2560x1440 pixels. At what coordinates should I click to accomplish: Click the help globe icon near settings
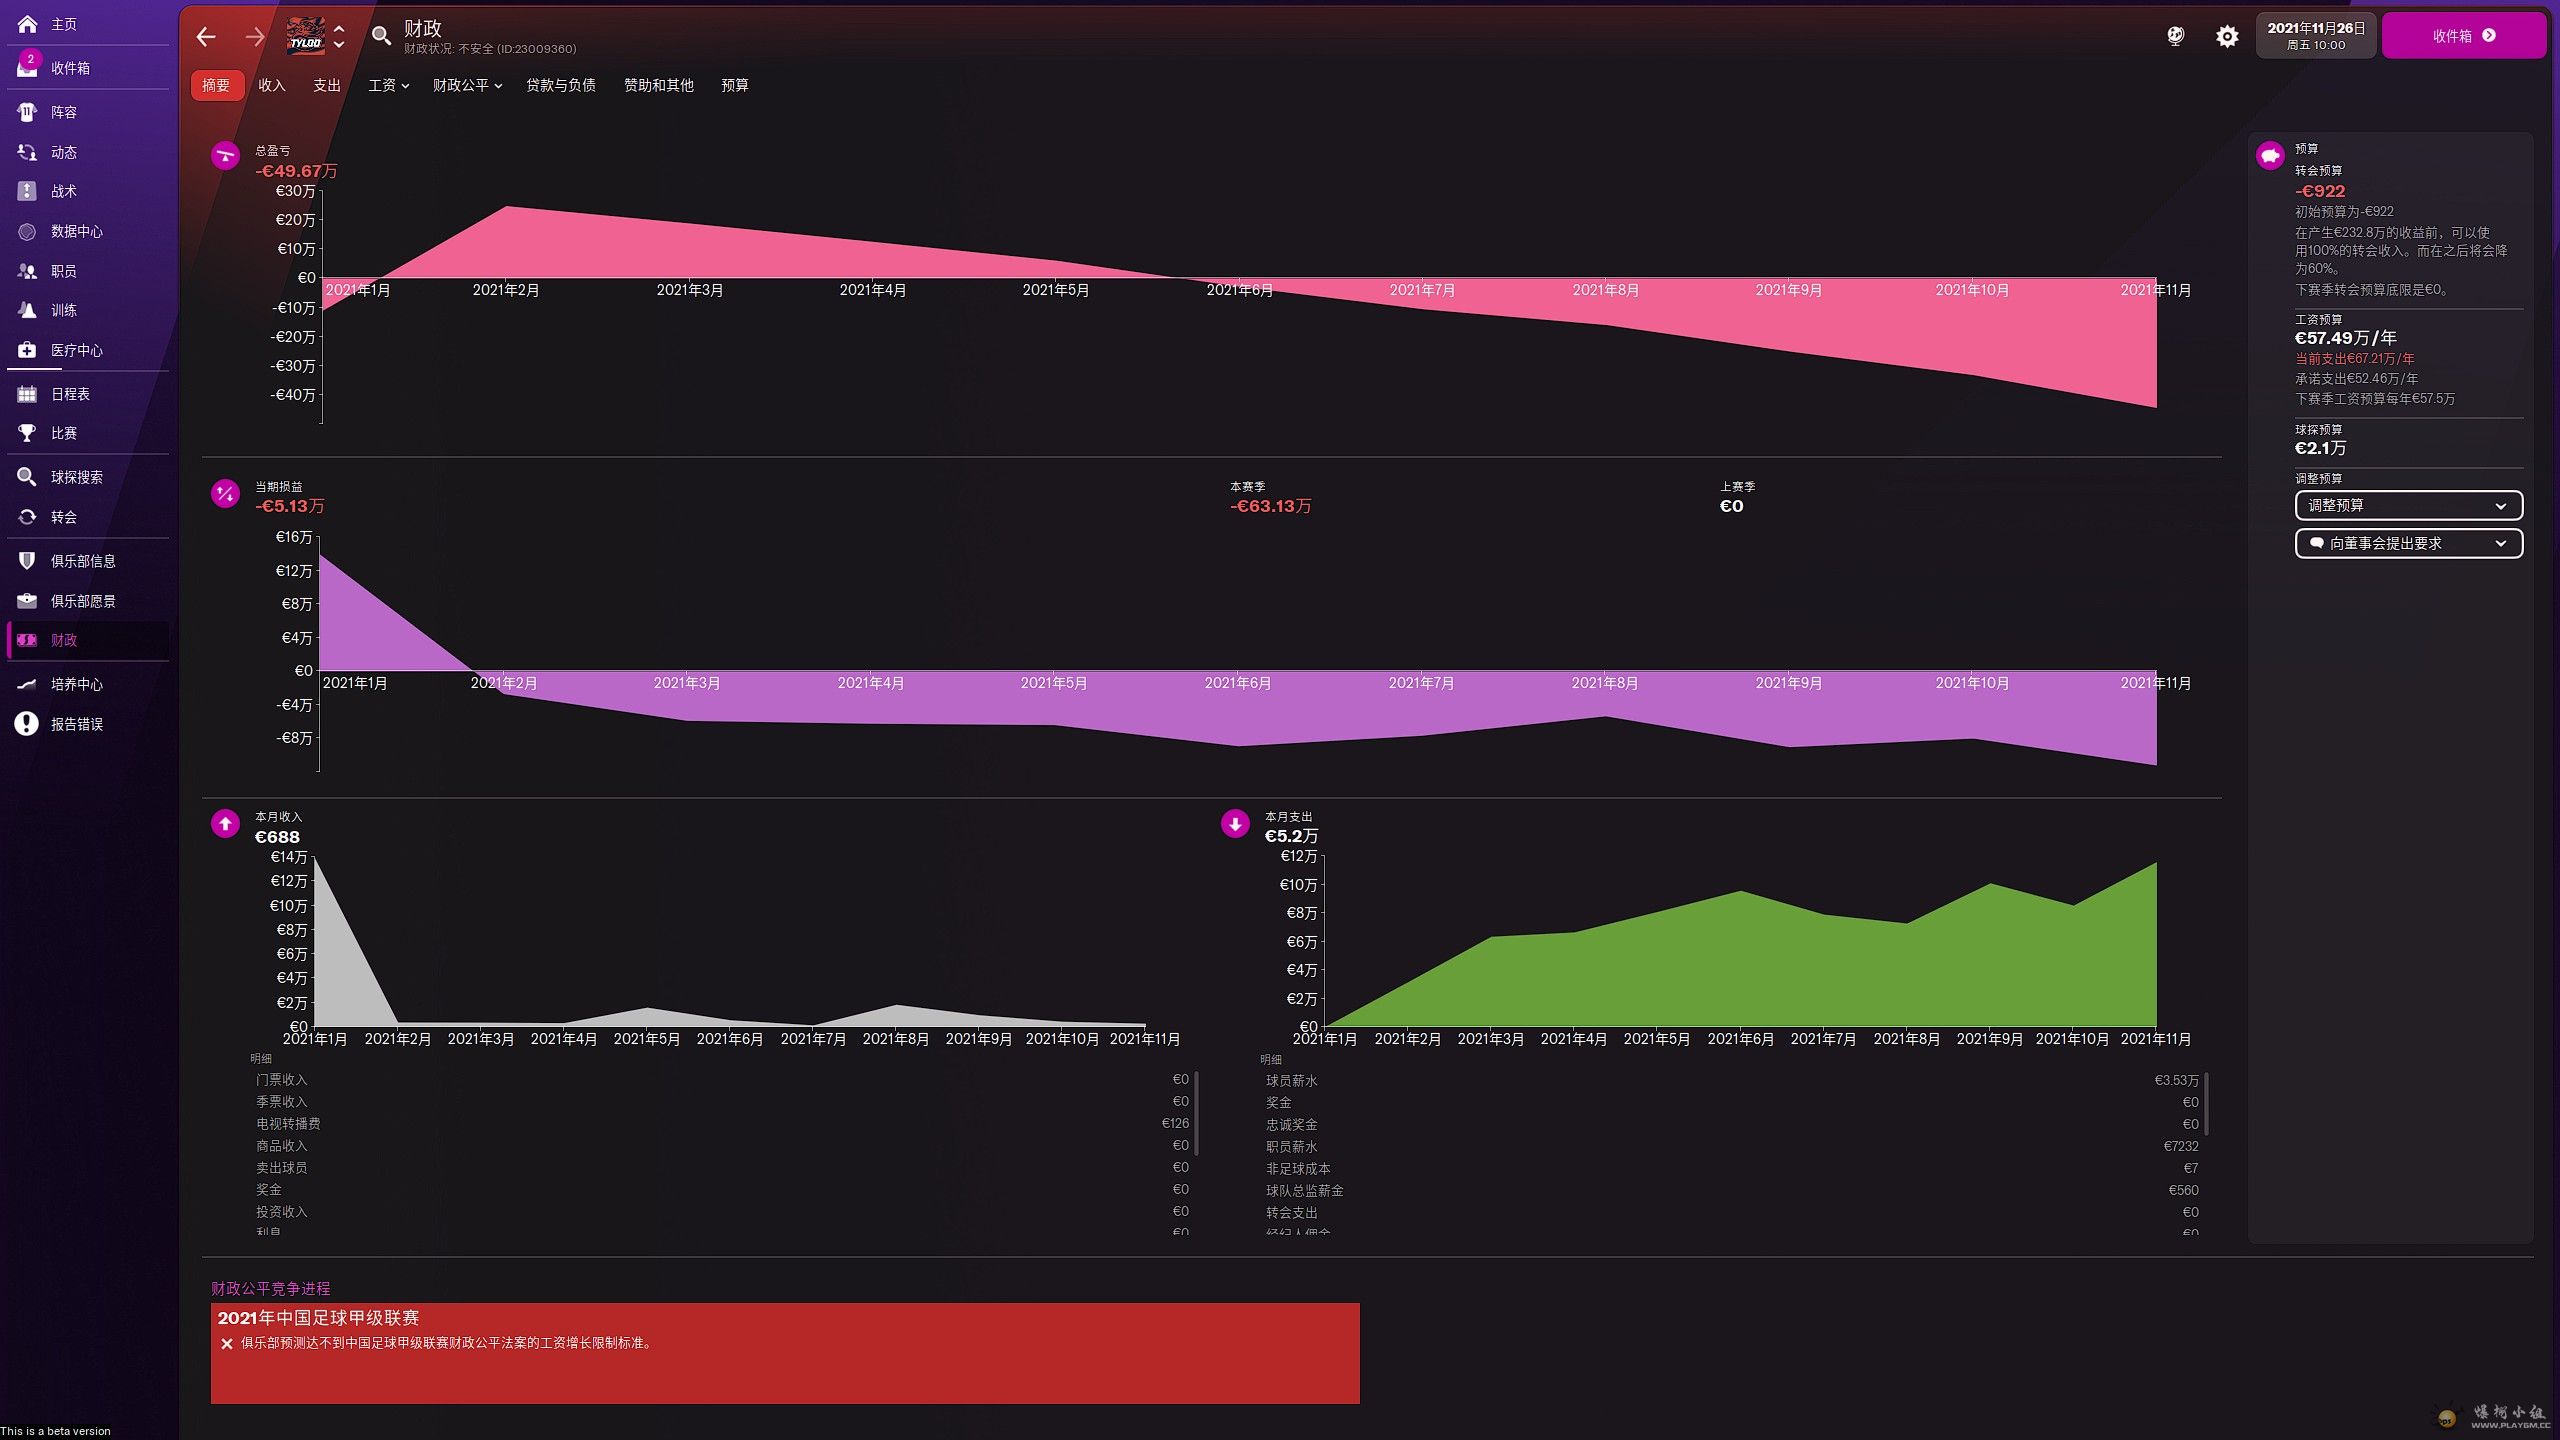(x=2175, y=37)
